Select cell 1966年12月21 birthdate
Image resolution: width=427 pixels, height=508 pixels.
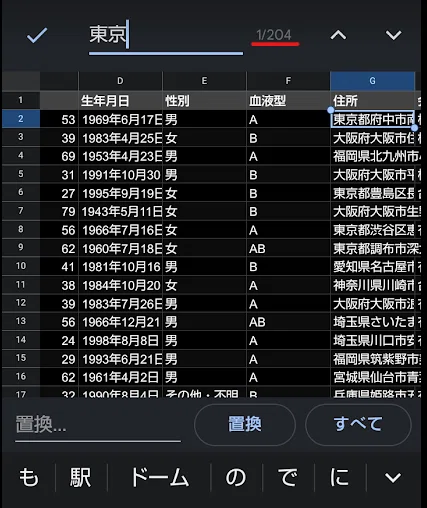click(120, 322)
